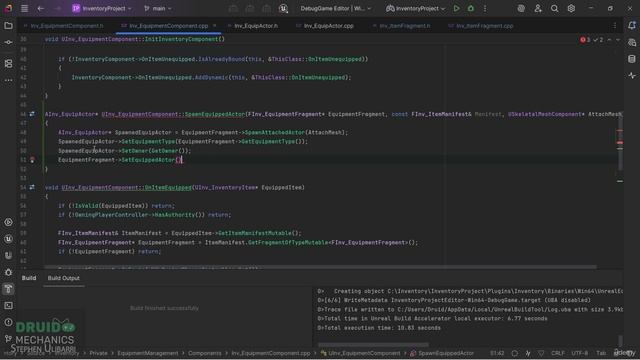This screenshot has height=360, width=640.
Task: Click gutter icon beside SpawnEquippedActor definition
Action: pos(32,114)
